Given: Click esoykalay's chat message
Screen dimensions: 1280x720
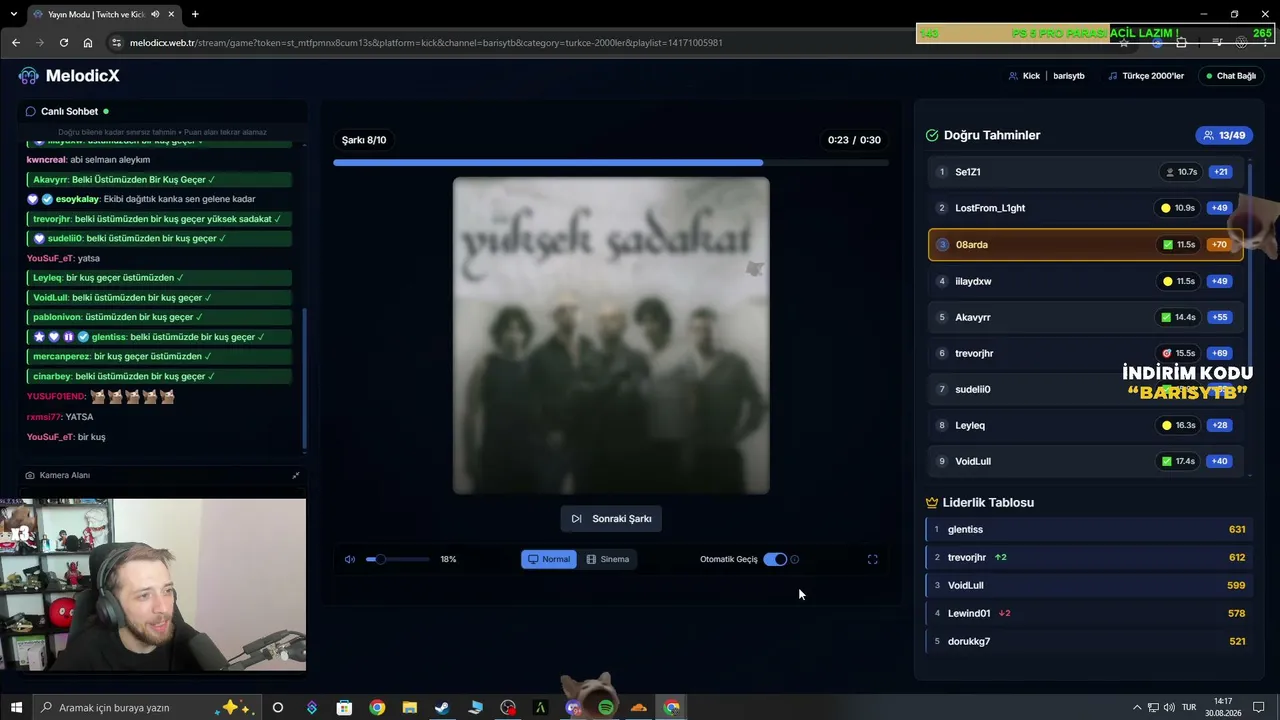Looking at the screenshot, I should [x=160, y=199].
